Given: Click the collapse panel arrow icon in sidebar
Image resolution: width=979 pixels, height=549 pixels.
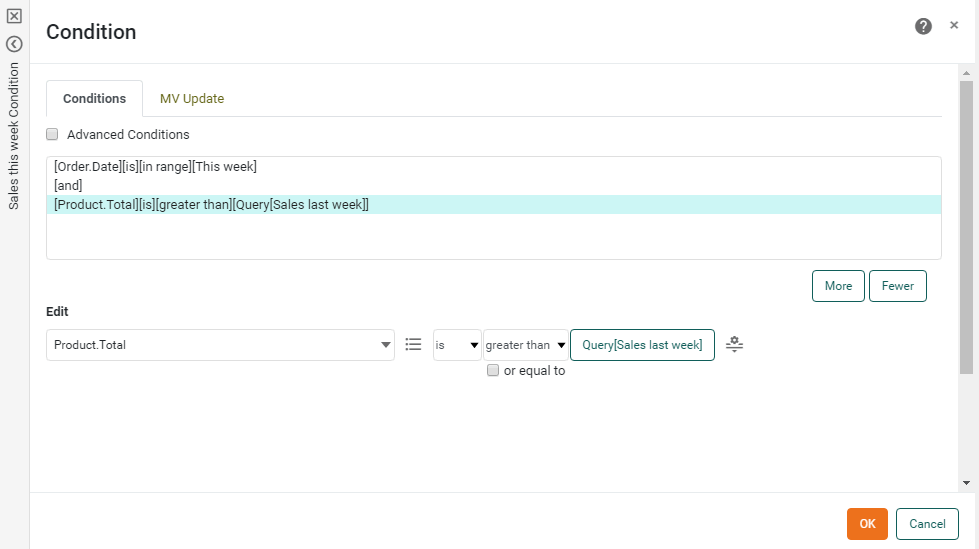Looking at the screenshot, I should click(14, 44).
